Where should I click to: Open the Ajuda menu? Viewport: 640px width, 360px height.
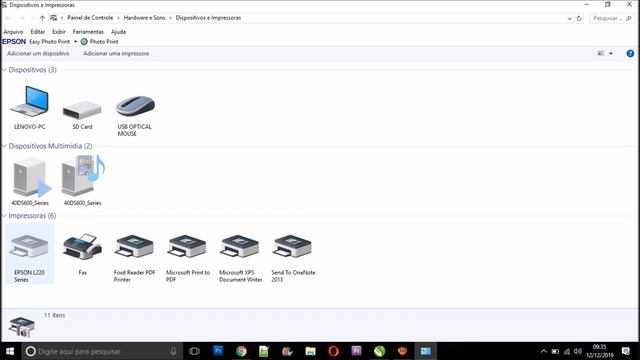click(118, 31)
